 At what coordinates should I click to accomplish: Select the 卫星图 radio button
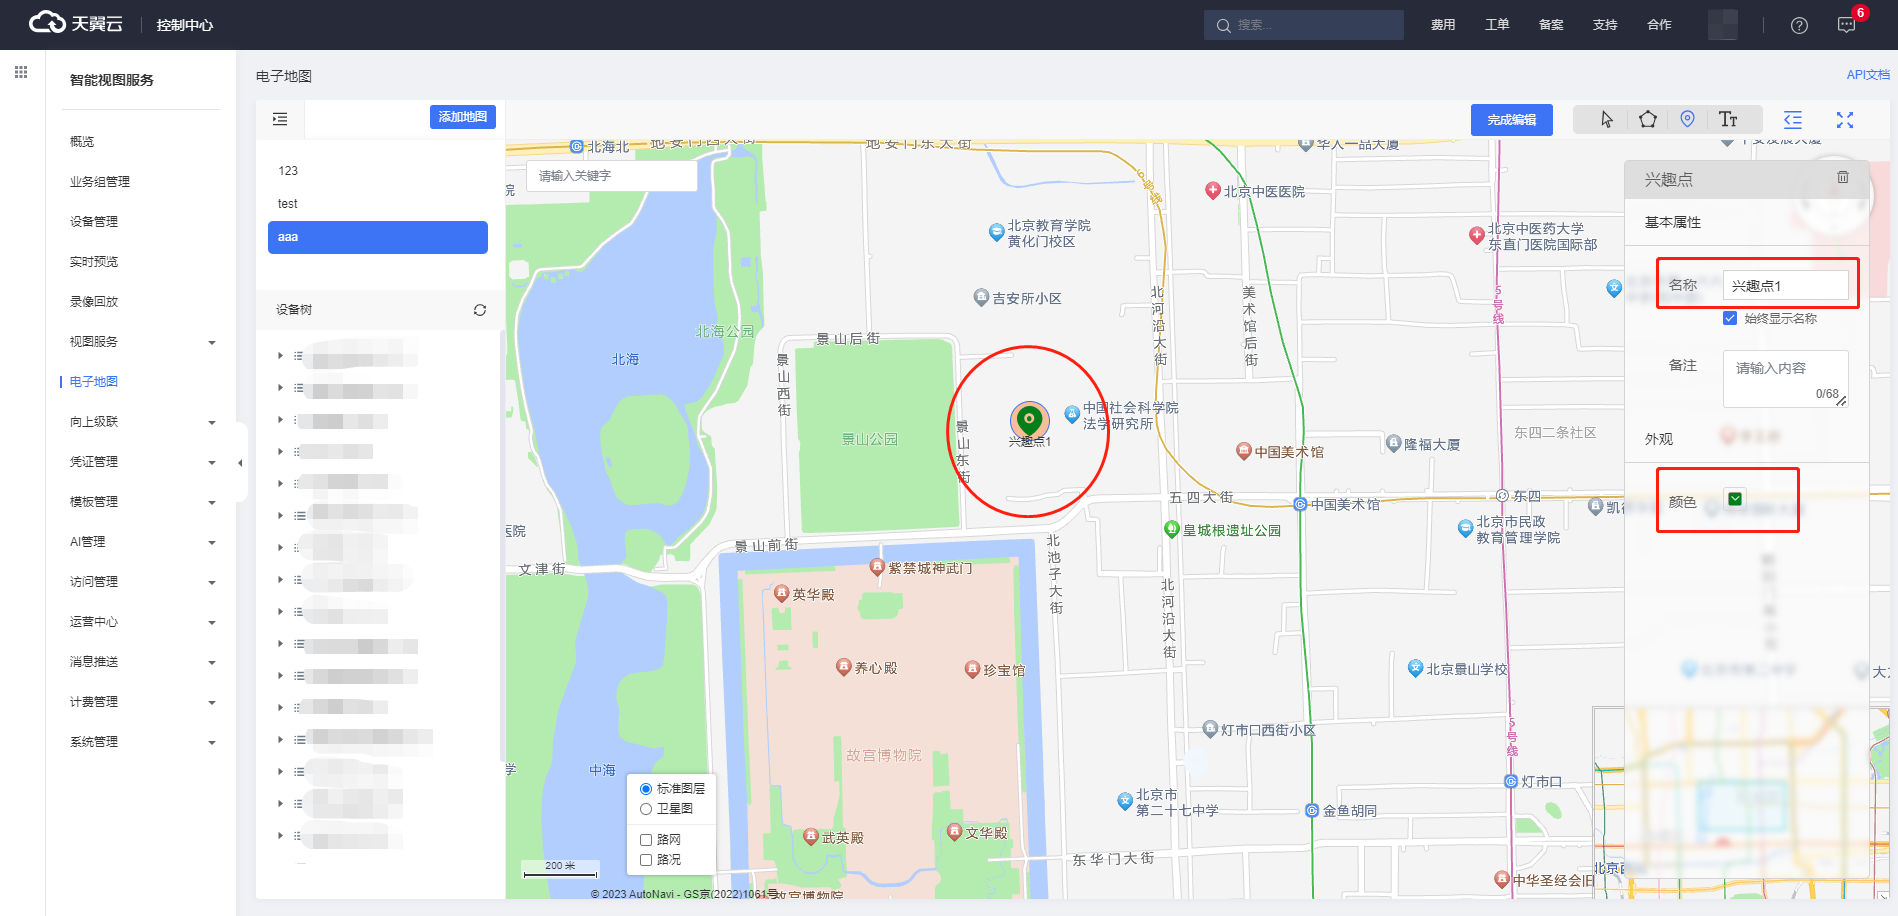point(646,809)
